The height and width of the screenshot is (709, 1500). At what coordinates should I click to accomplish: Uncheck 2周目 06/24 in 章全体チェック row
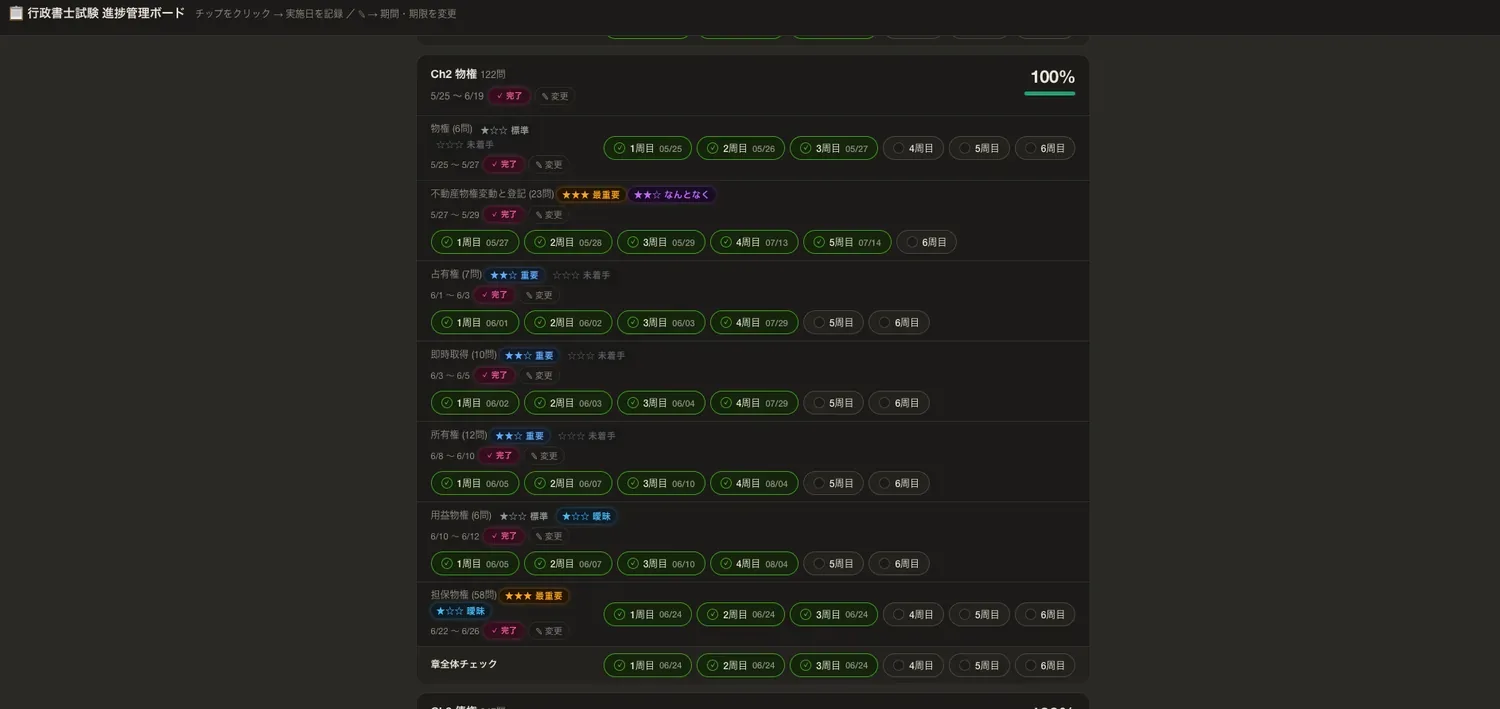[x=740, y=665]
